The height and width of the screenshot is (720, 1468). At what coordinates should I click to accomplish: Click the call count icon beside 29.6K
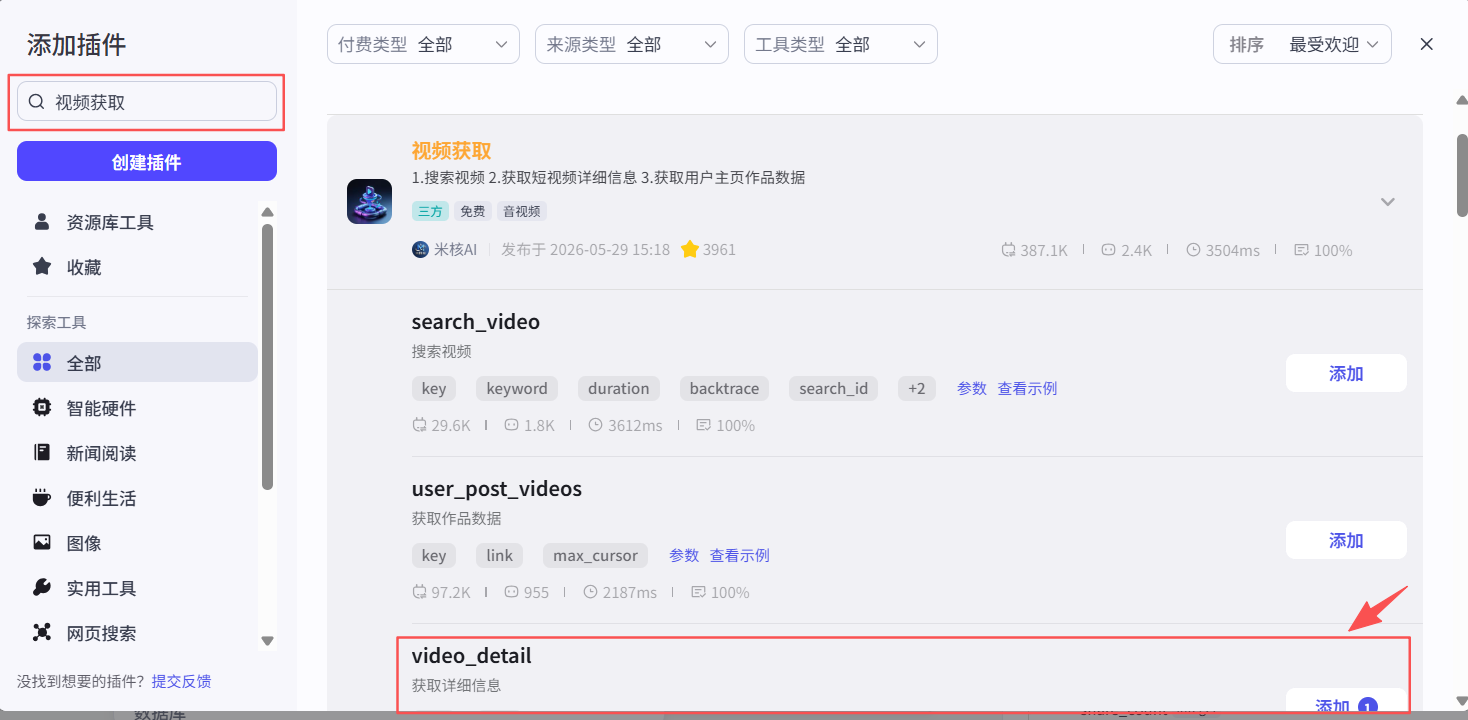pyautogui.click(x=419, y=425)
